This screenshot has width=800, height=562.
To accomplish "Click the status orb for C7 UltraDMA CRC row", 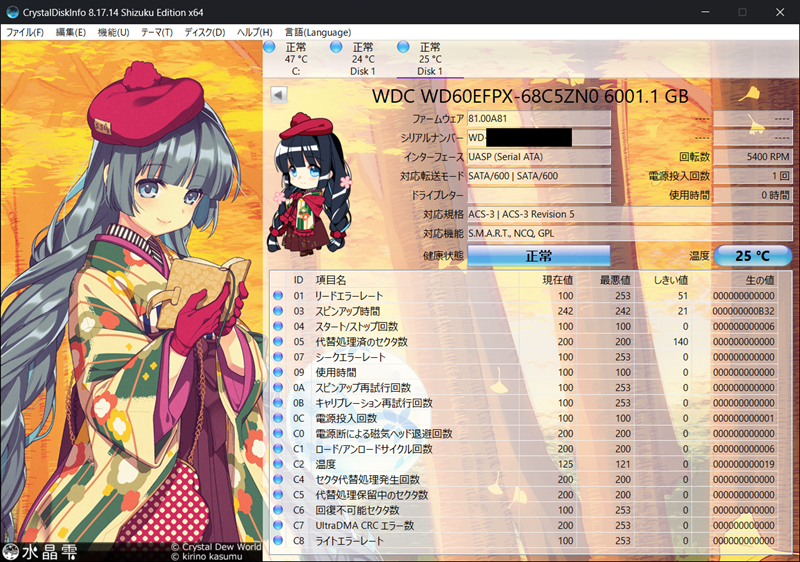I will pyautogui.click(x=278, y=525).
